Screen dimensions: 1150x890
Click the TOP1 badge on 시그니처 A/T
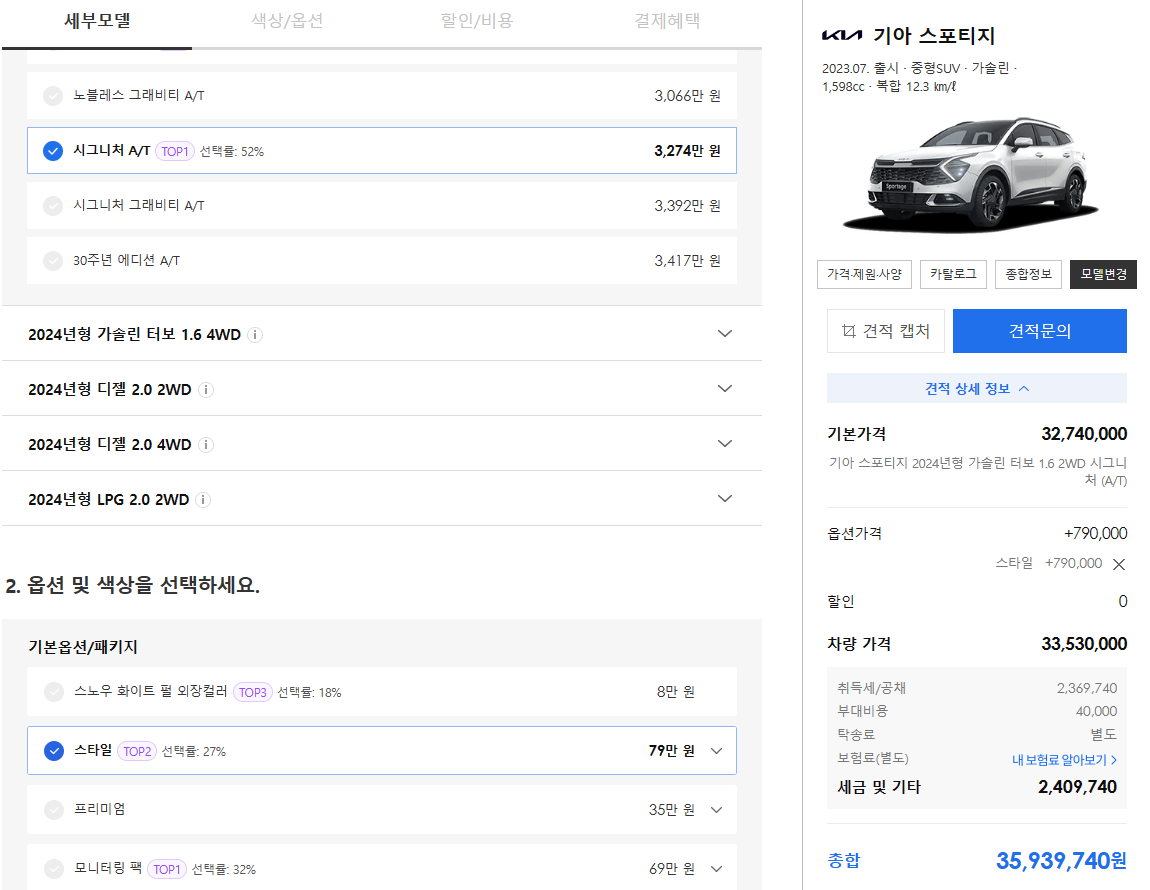click(175, 151)
